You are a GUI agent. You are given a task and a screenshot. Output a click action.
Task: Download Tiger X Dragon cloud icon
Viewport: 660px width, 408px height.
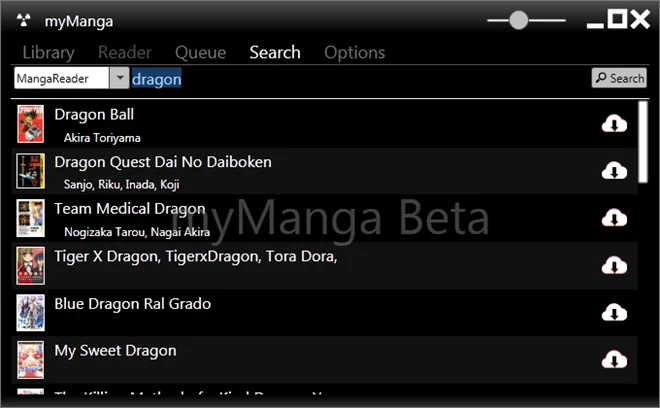[614, 265]
